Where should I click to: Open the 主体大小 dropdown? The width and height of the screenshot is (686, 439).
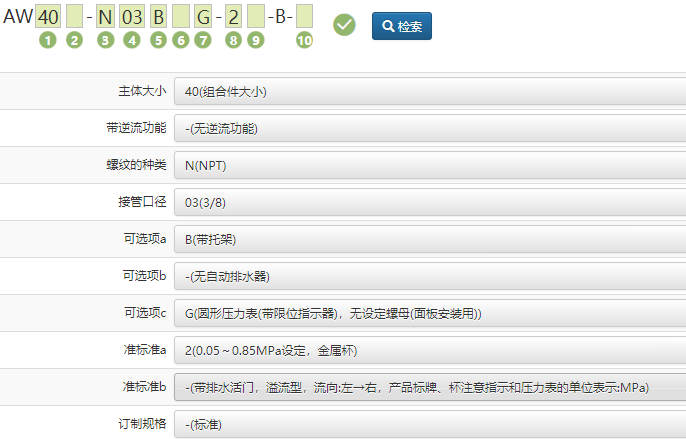click(429, 91)
